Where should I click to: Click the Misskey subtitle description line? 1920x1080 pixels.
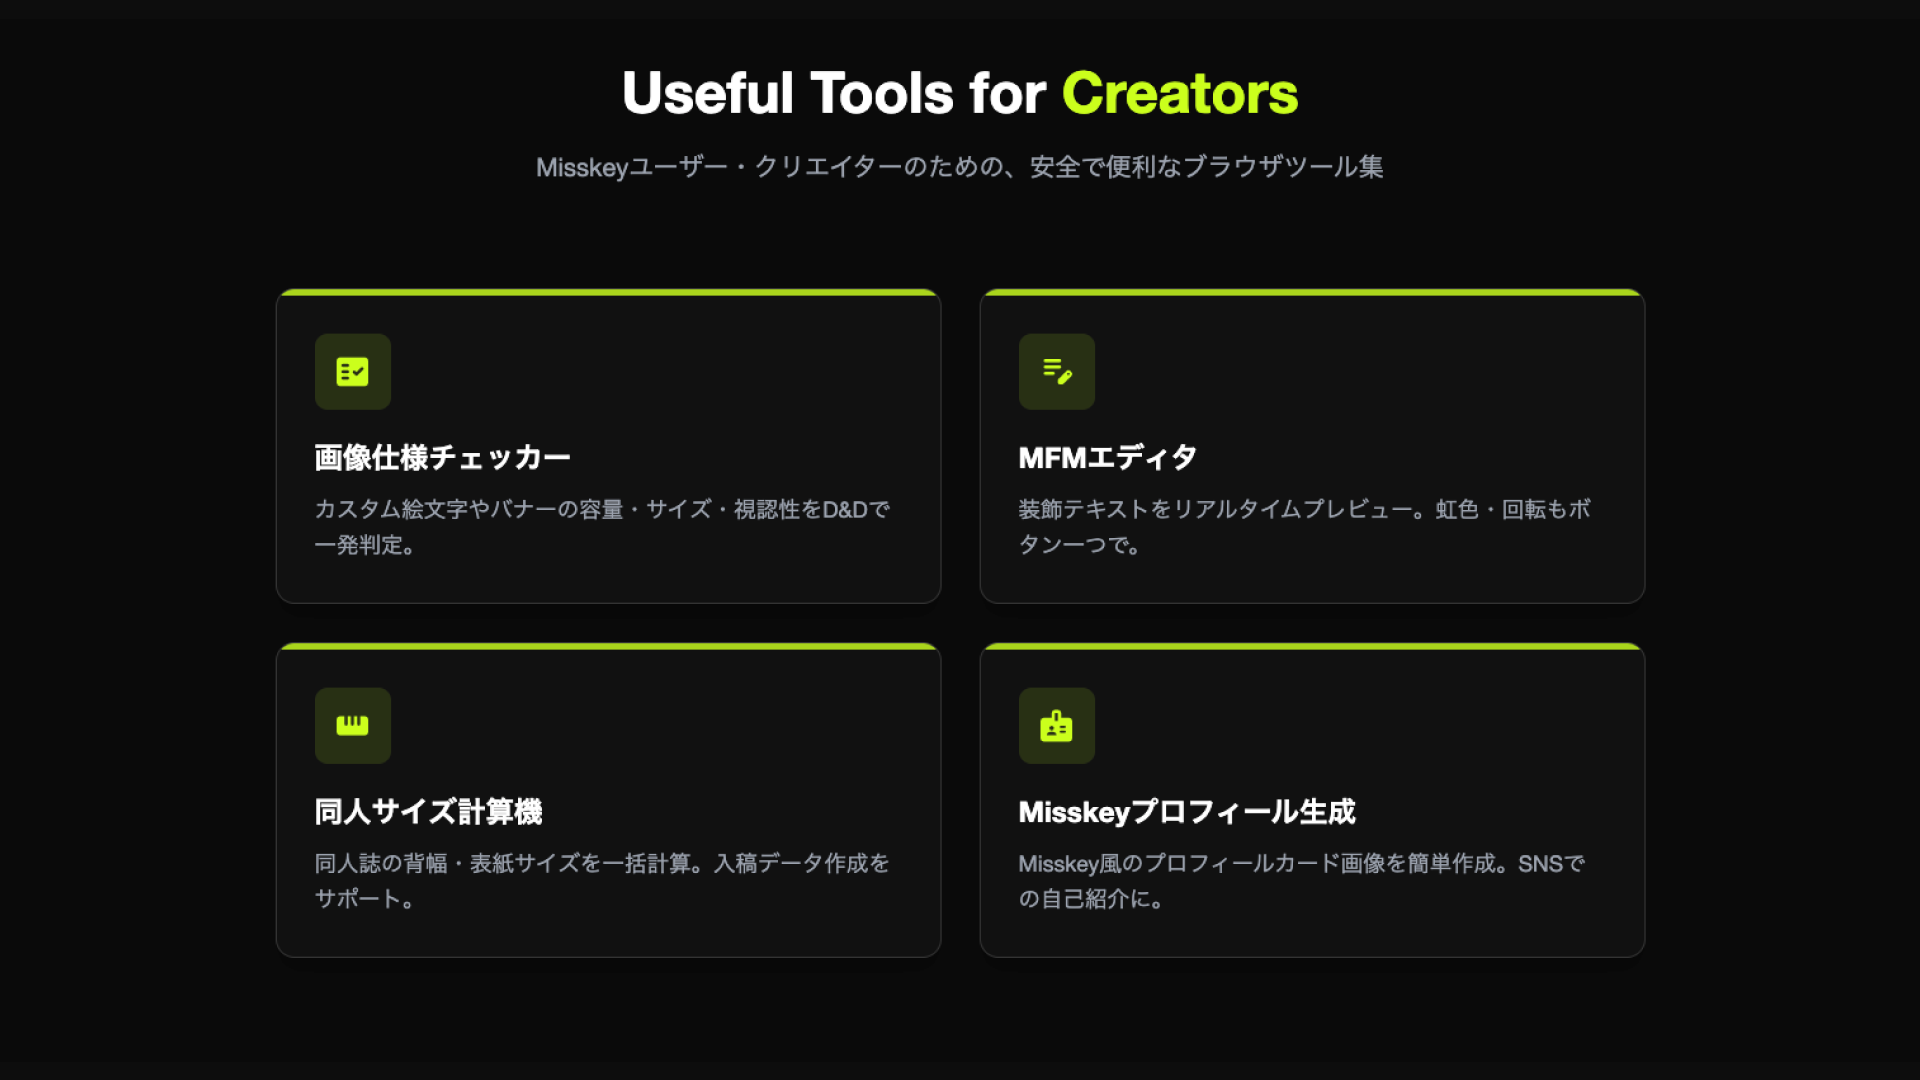pyautogui.click(x=960, y=166)
